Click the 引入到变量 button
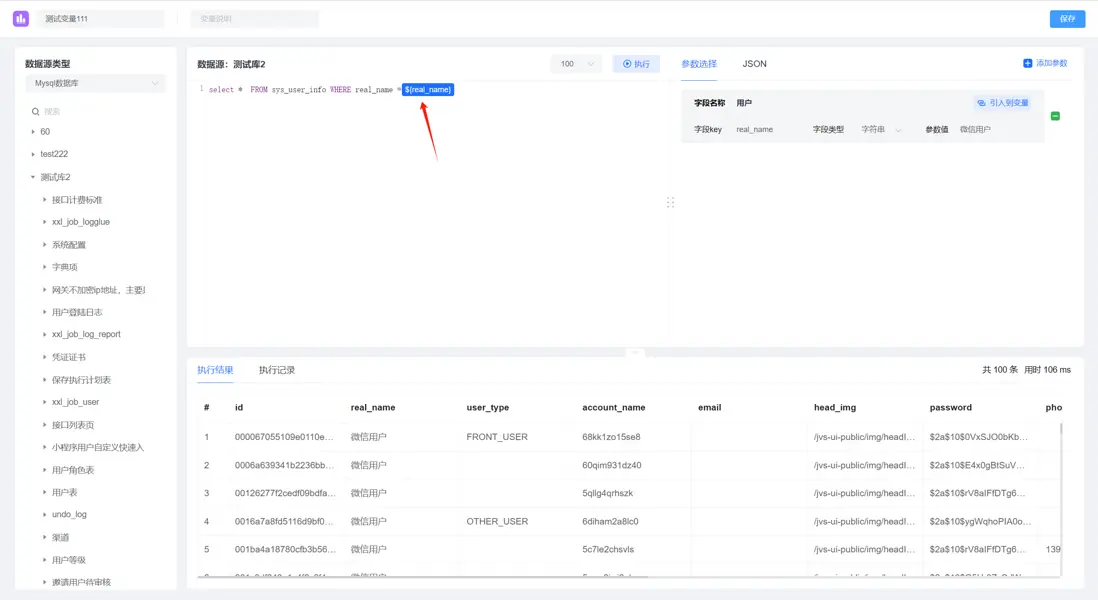The height and width of the screenshot is (600, 1098). coord(1003,103)
